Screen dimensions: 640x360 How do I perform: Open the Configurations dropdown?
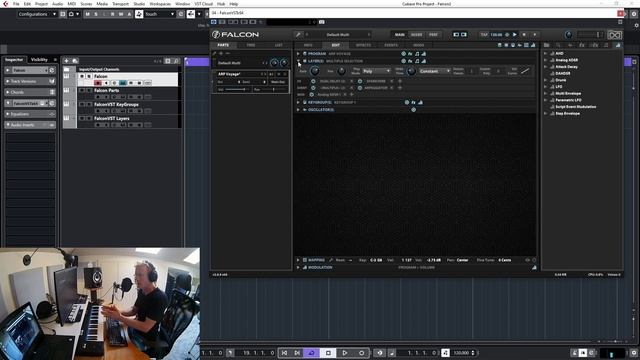pyautogui.click(x=37, y=14)
